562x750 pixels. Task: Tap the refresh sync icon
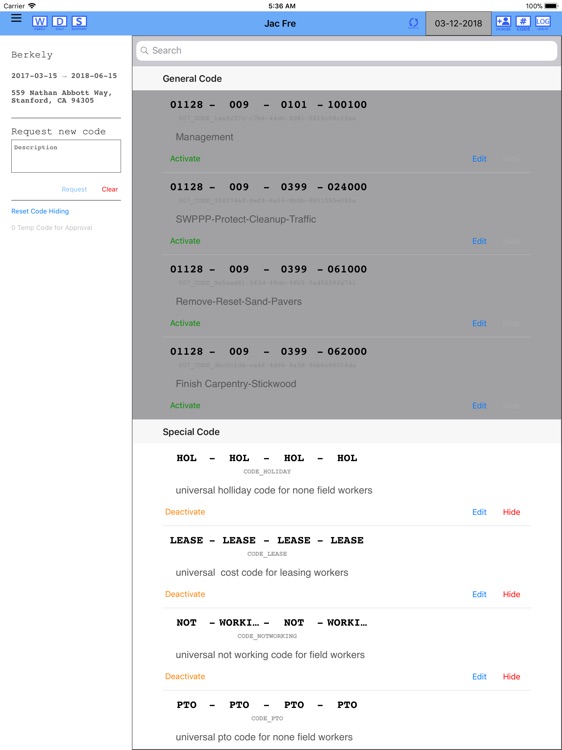(x=414, y=23)
